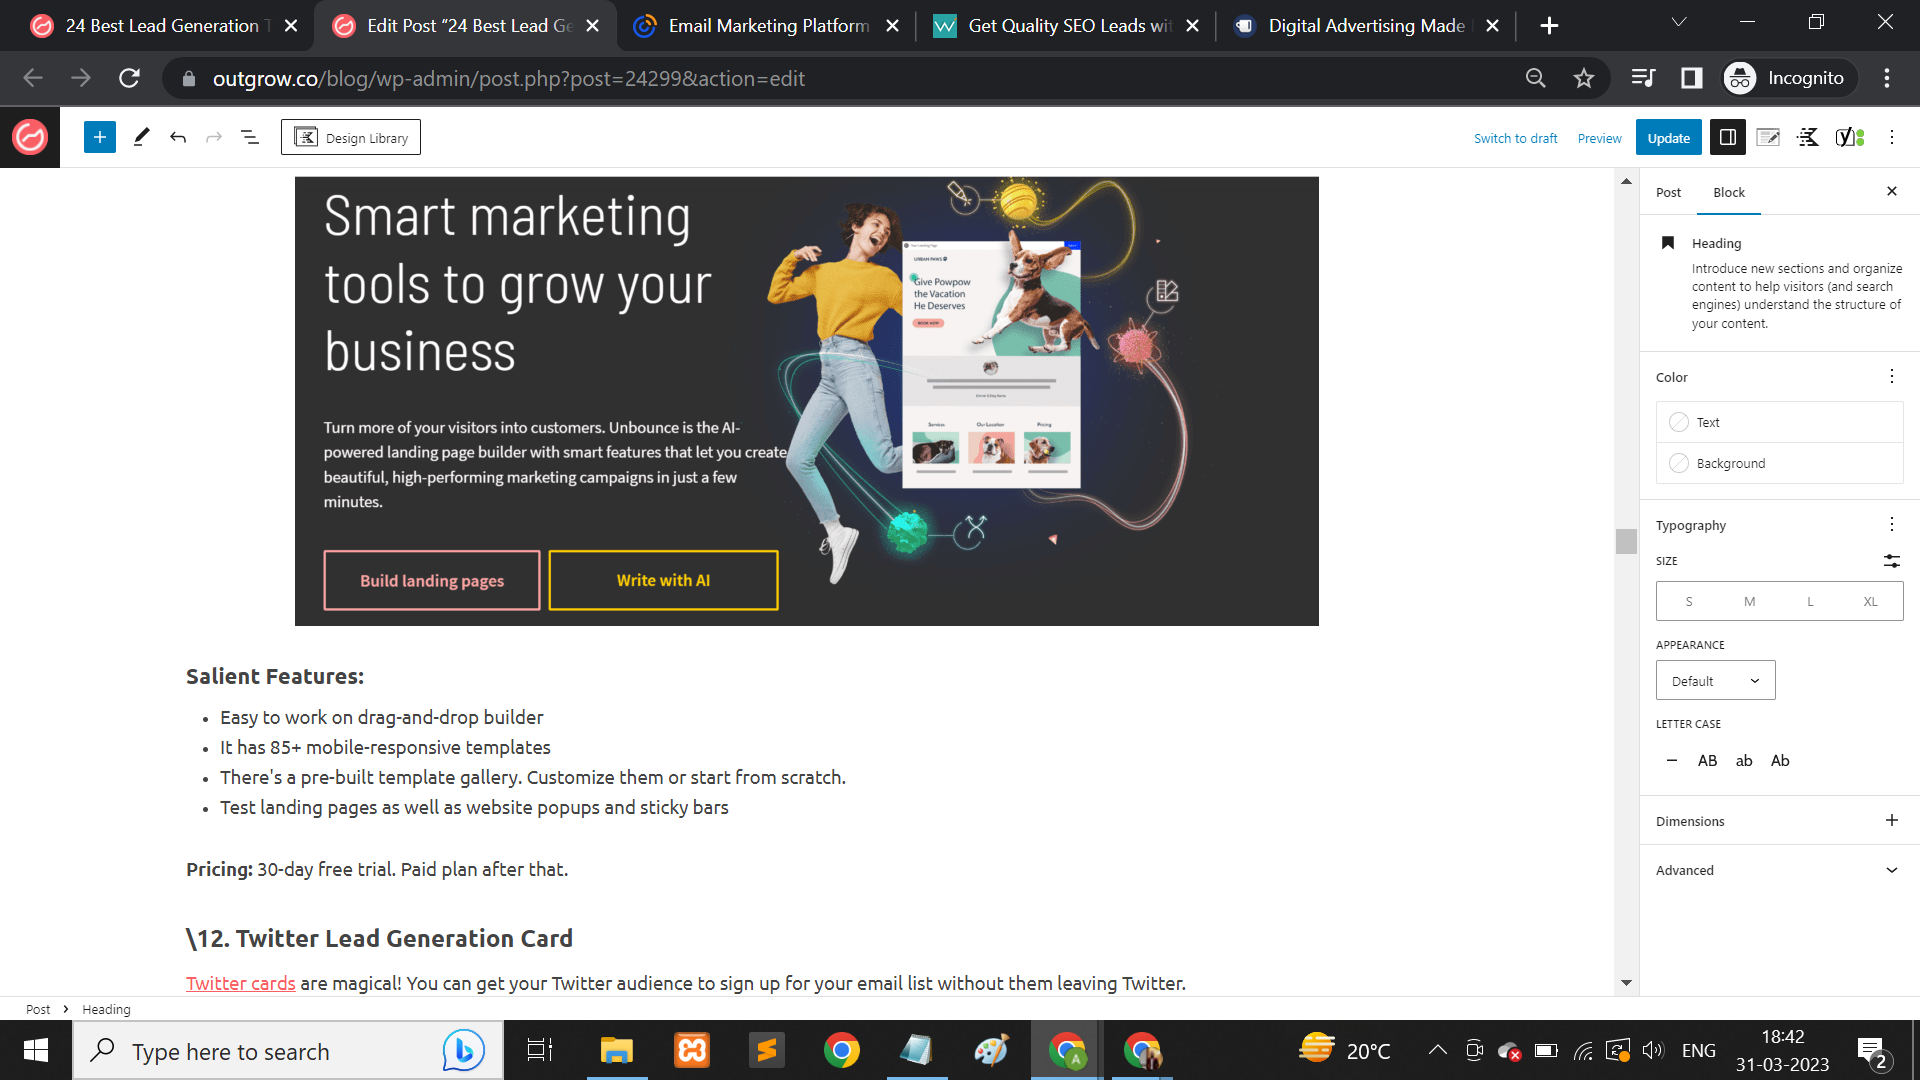
Task: Click the Undo arrow icon
Action: [178, 138]
